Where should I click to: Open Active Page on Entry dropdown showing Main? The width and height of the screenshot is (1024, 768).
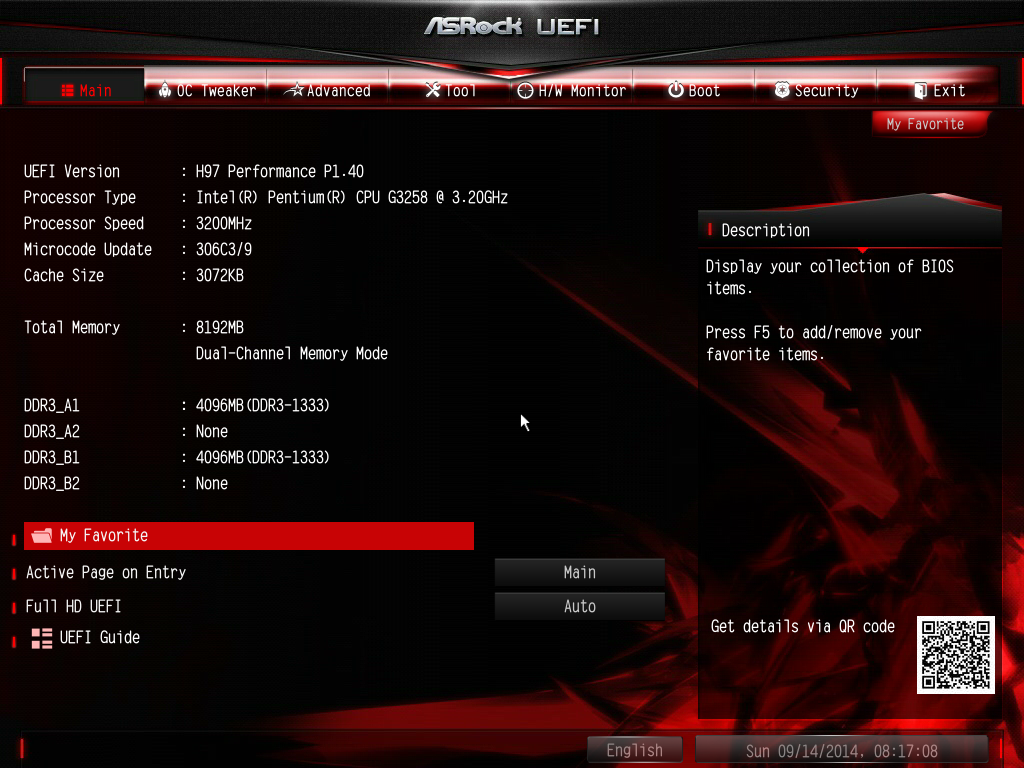(580, 572)
